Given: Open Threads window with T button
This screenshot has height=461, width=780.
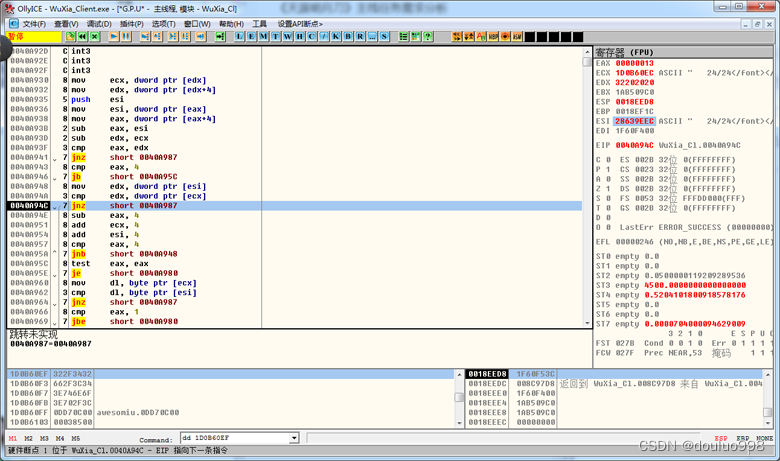Looking at the screenshot, I should click(x=276, y=36).
